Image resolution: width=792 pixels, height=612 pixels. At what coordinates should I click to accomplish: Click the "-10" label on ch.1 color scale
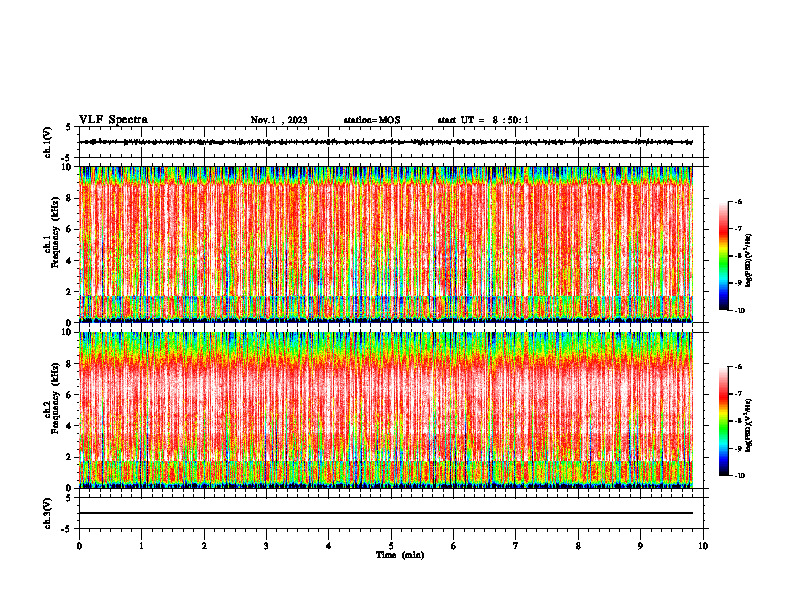pos(740,311)
